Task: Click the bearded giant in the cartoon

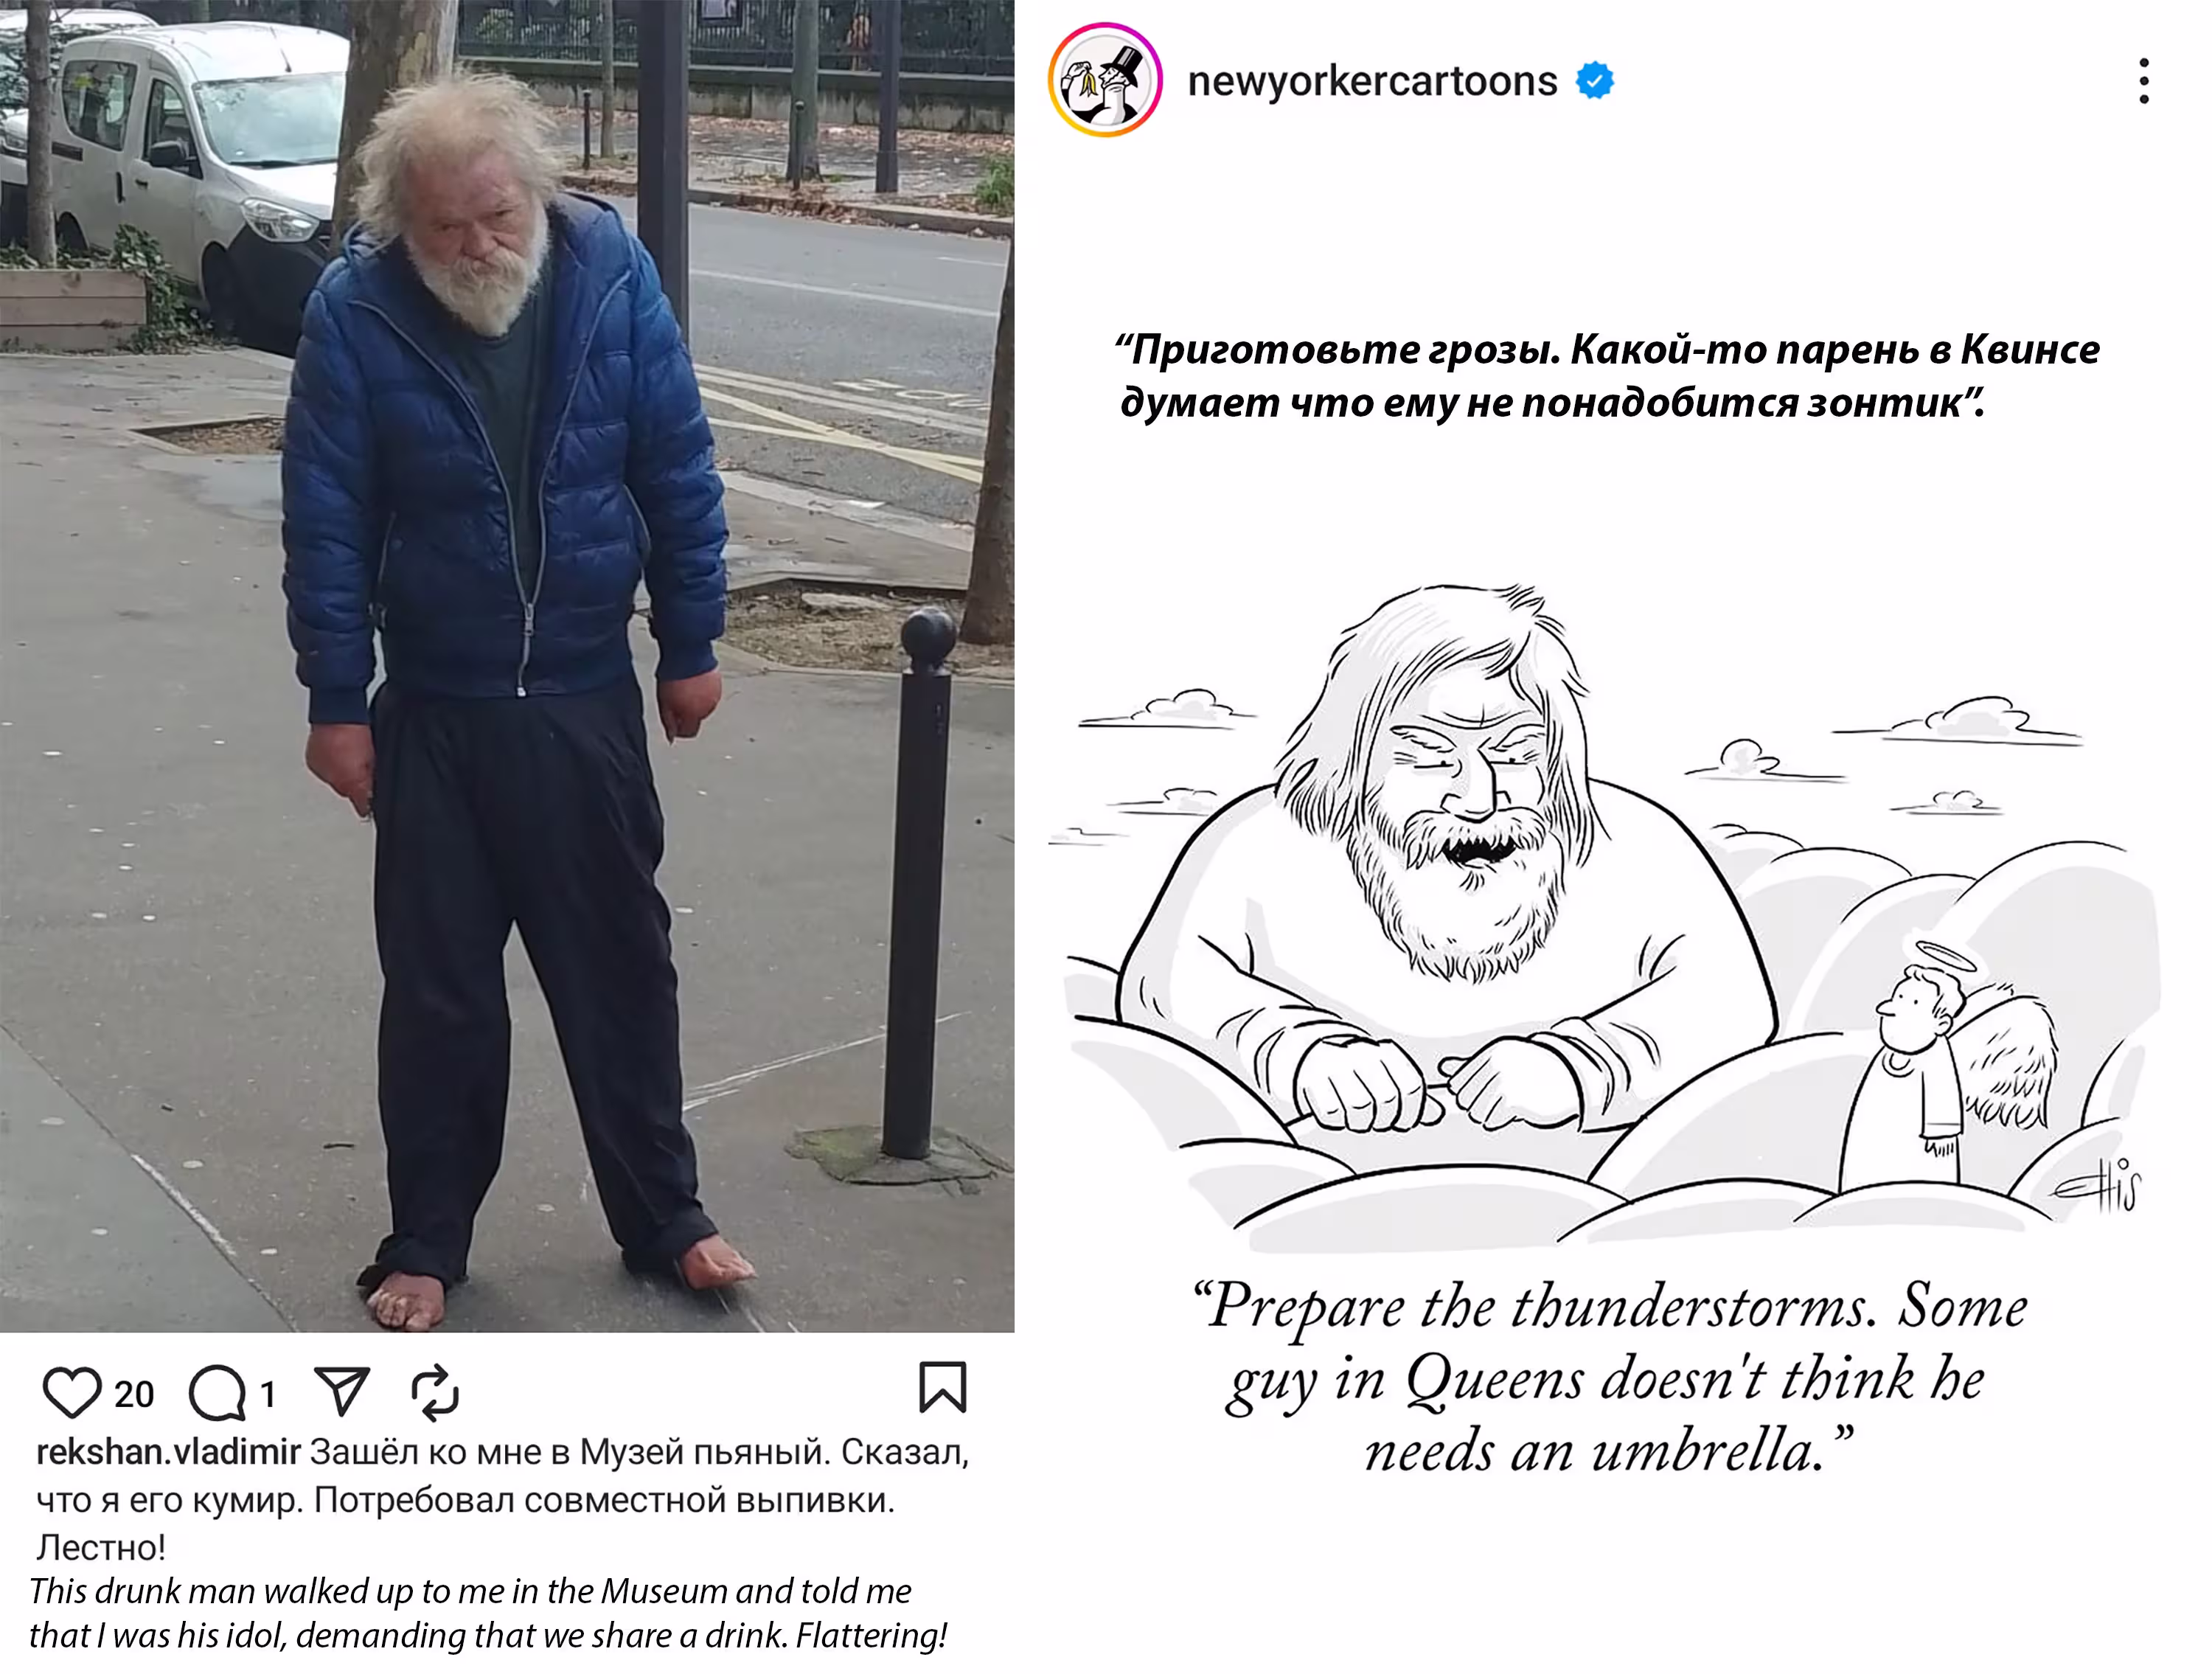Action: point(1445,880)
